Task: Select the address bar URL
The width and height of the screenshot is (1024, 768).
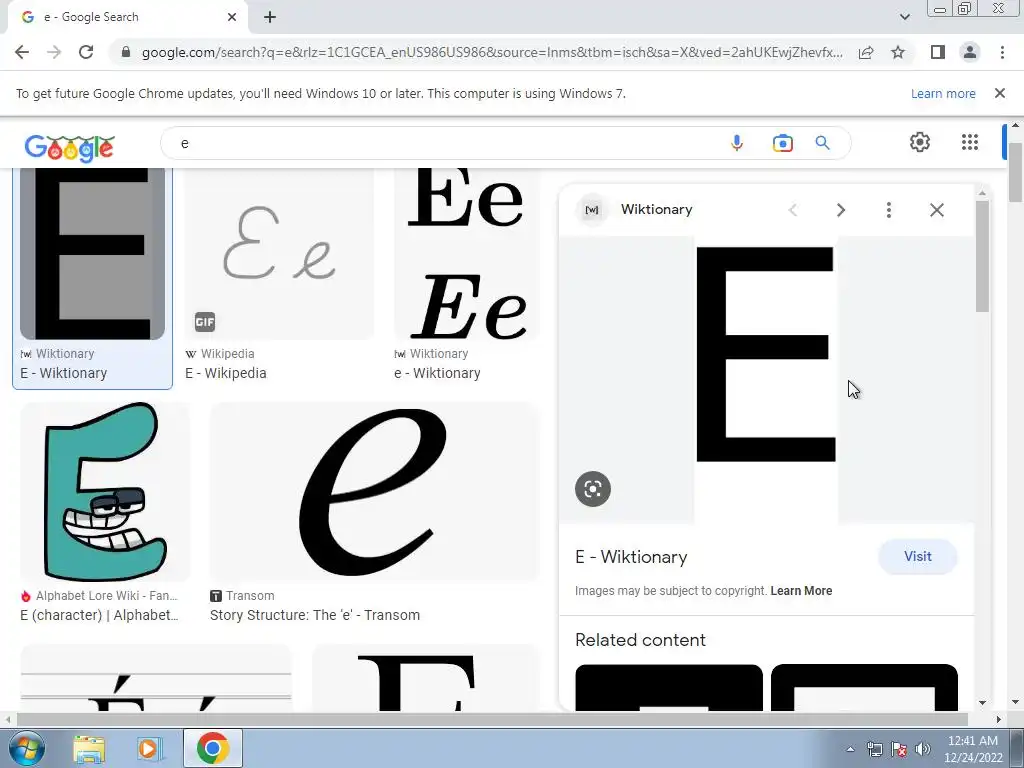Action: coord(492,52)
